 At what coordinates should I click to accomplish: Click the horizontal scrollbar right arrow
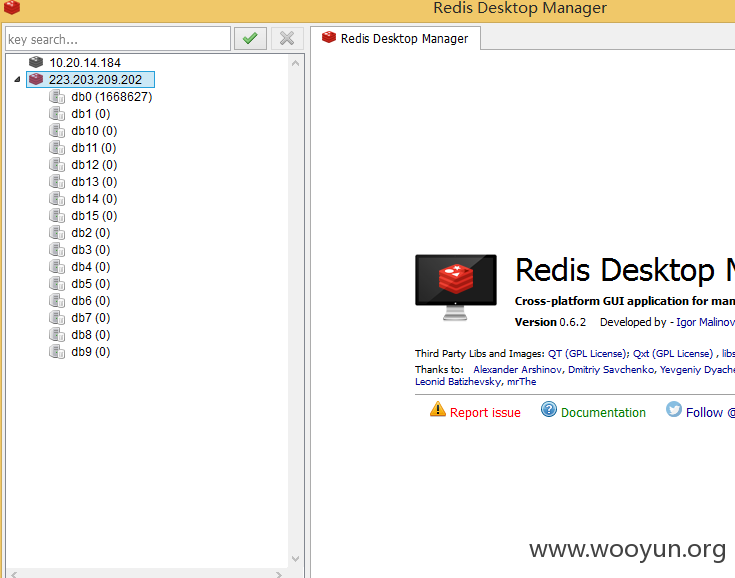pos(279,574)
